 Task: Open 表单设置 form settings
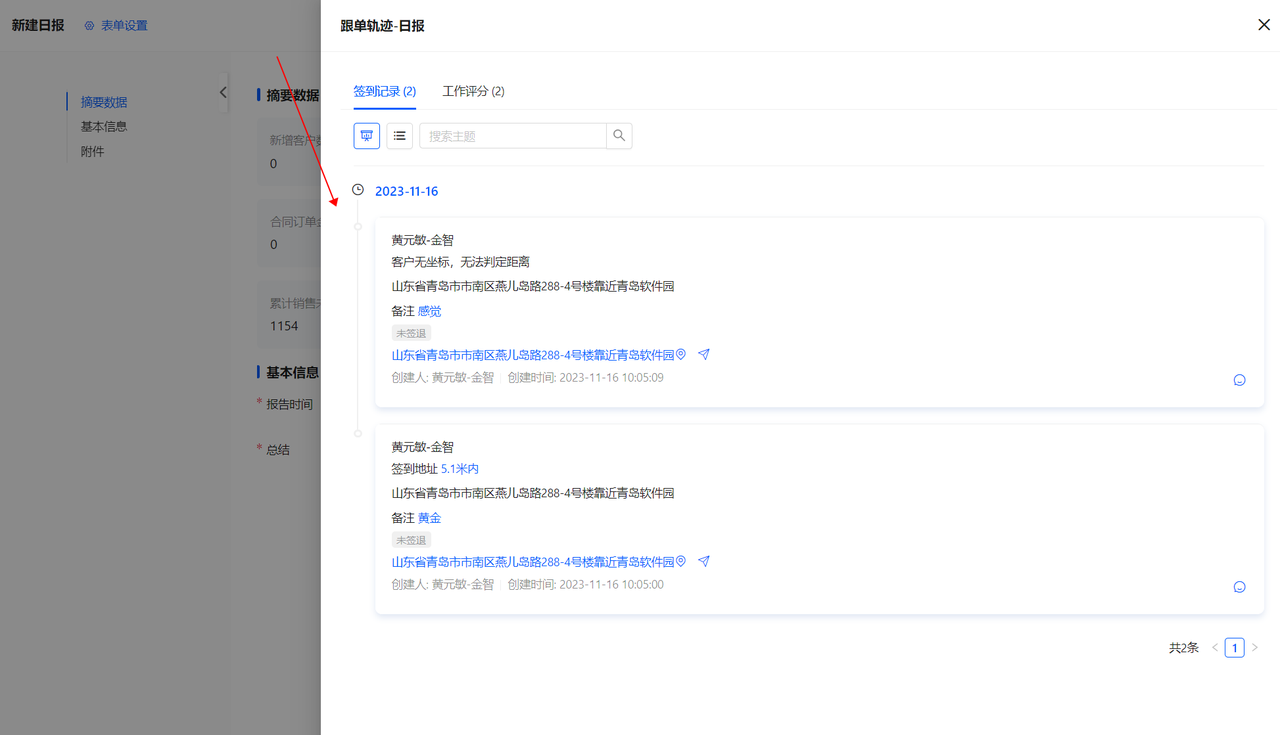coord(116,25)
